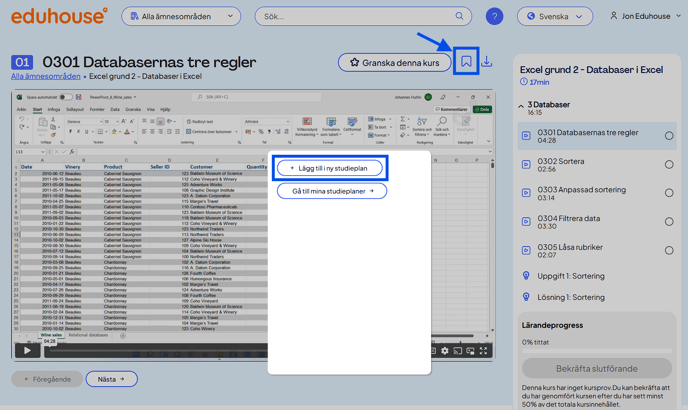Enter fullscreen mode in video player
Viewport: 688px width, 410px height.
[x=483, y=351]
